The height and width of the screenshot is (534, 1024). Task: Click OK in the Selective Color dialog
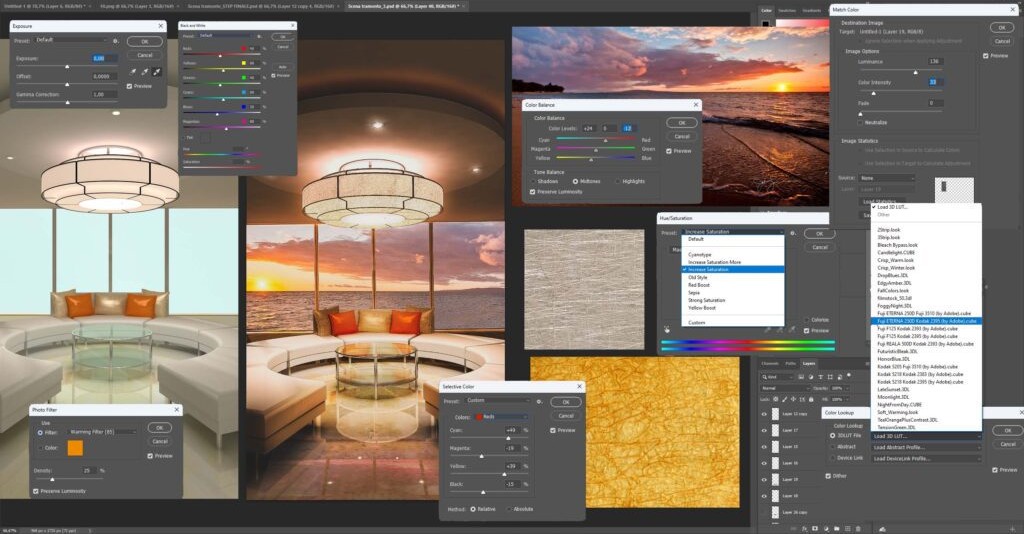click(x=566, y=402)
